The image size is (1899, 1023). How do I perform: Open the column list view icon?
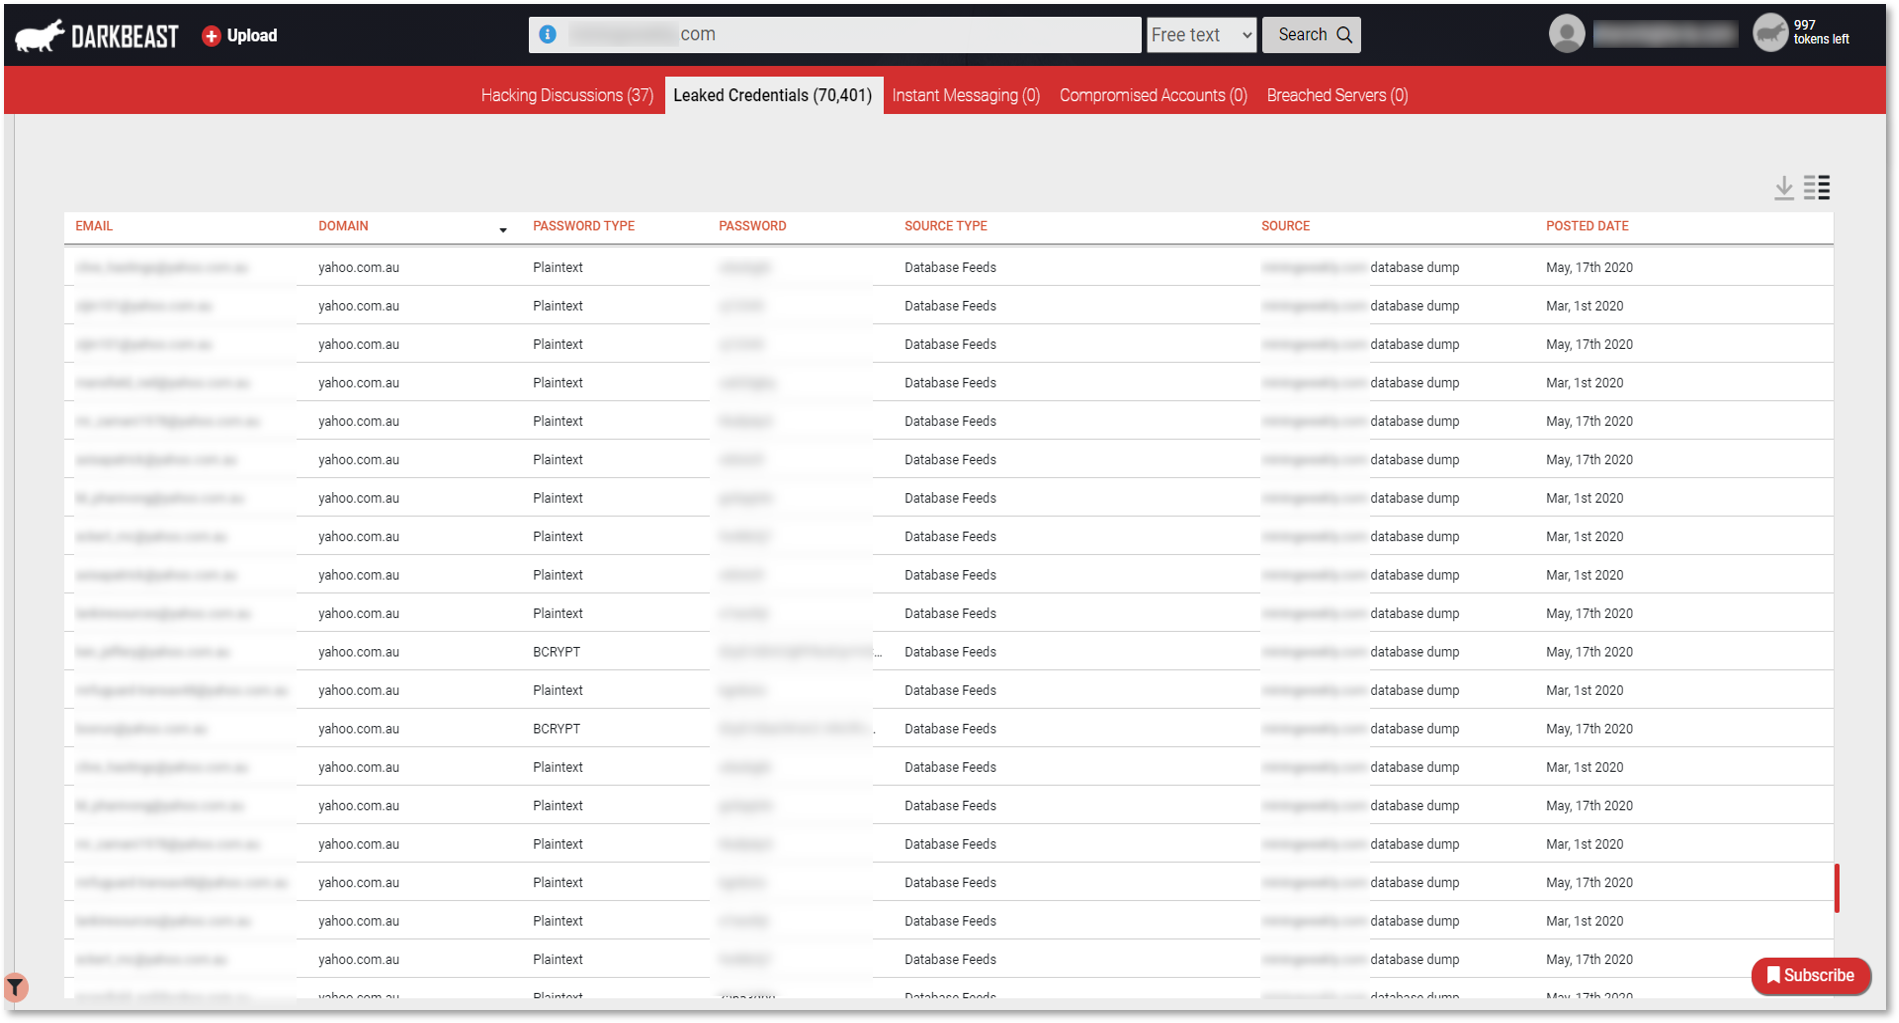(1817, 187)
